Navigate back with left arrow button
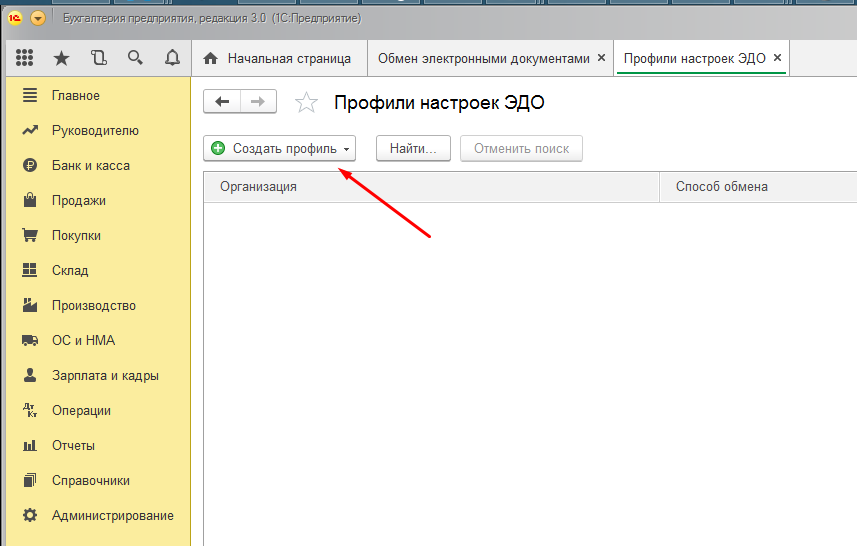Screen dimensions: 857x546 click(222, 101)
